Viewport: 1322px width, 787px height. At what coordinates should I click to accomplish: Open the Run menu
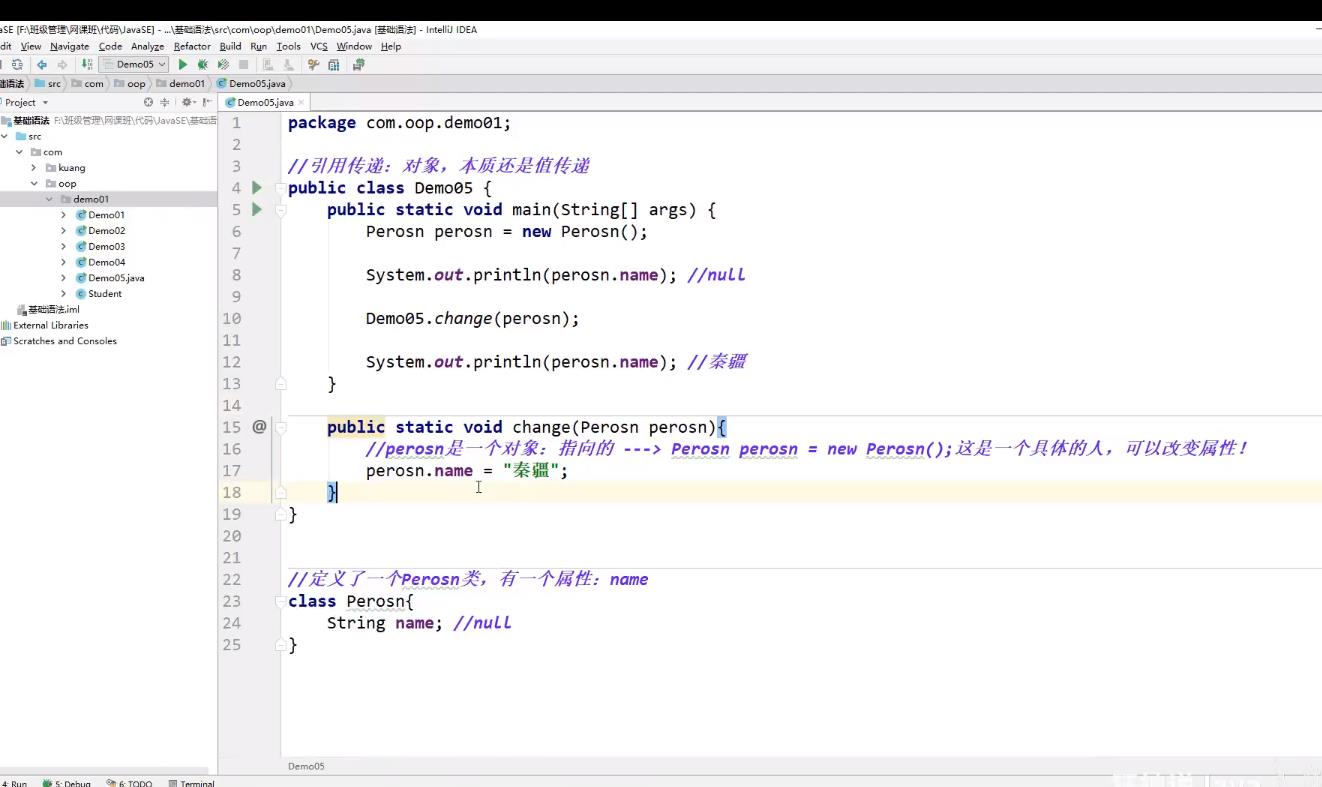(258, 46)
